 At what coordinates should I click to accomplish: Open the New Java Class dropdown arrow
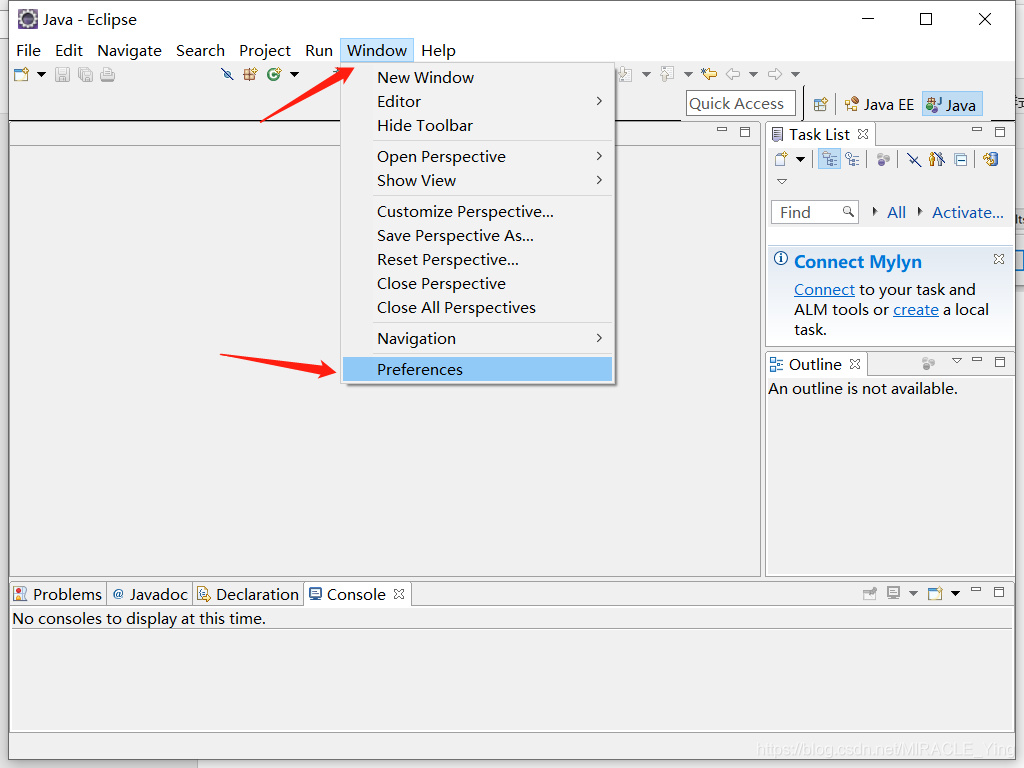[x=295, y=74]
